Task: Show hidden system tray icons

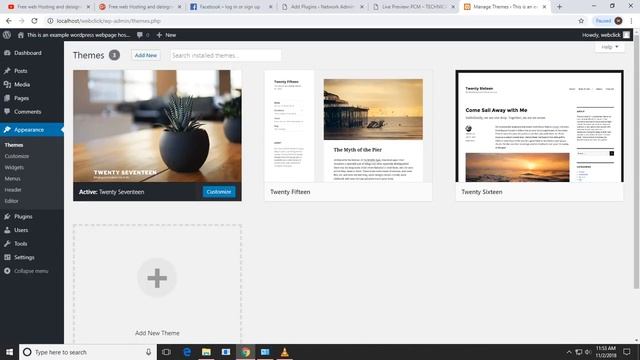Action: (569, 352)
